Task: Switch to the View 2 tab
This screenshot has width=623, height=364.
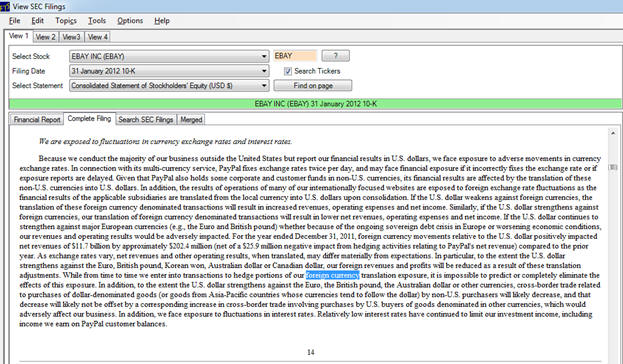Action: [45, 37]
